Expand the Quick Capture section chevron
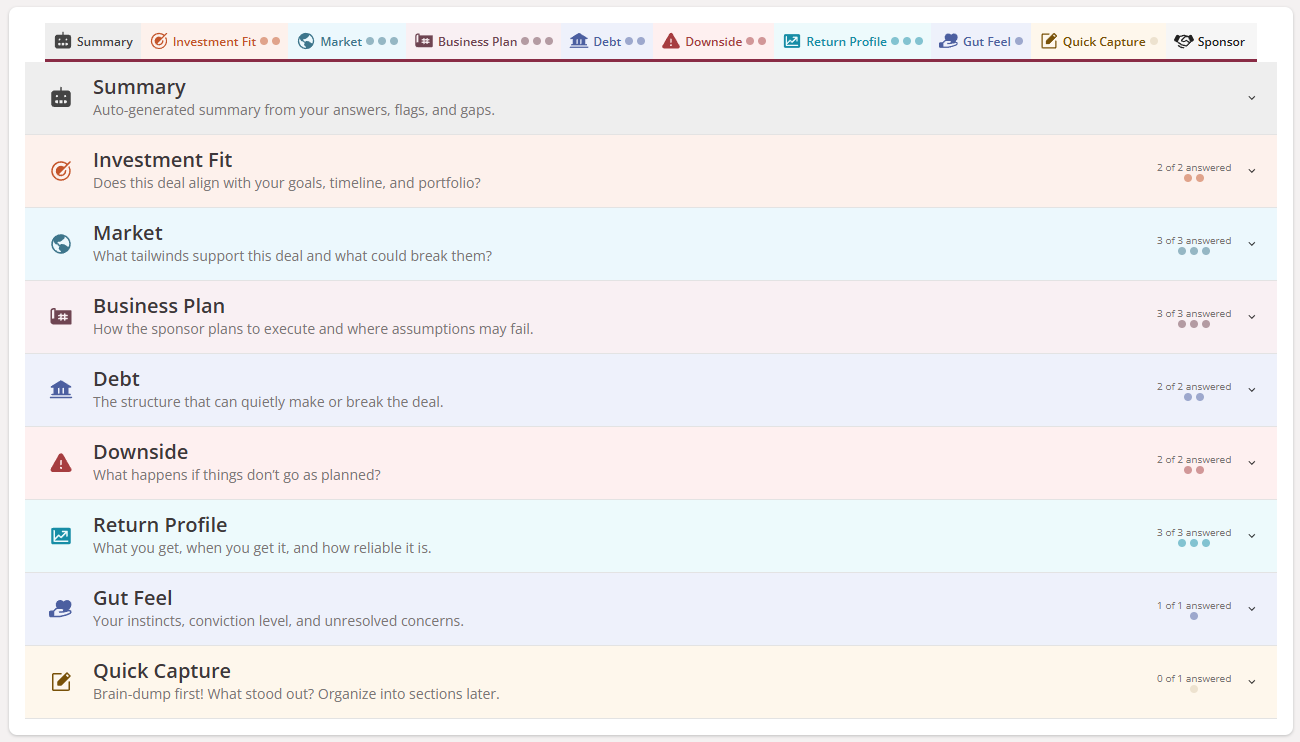 pos(1251,682)
